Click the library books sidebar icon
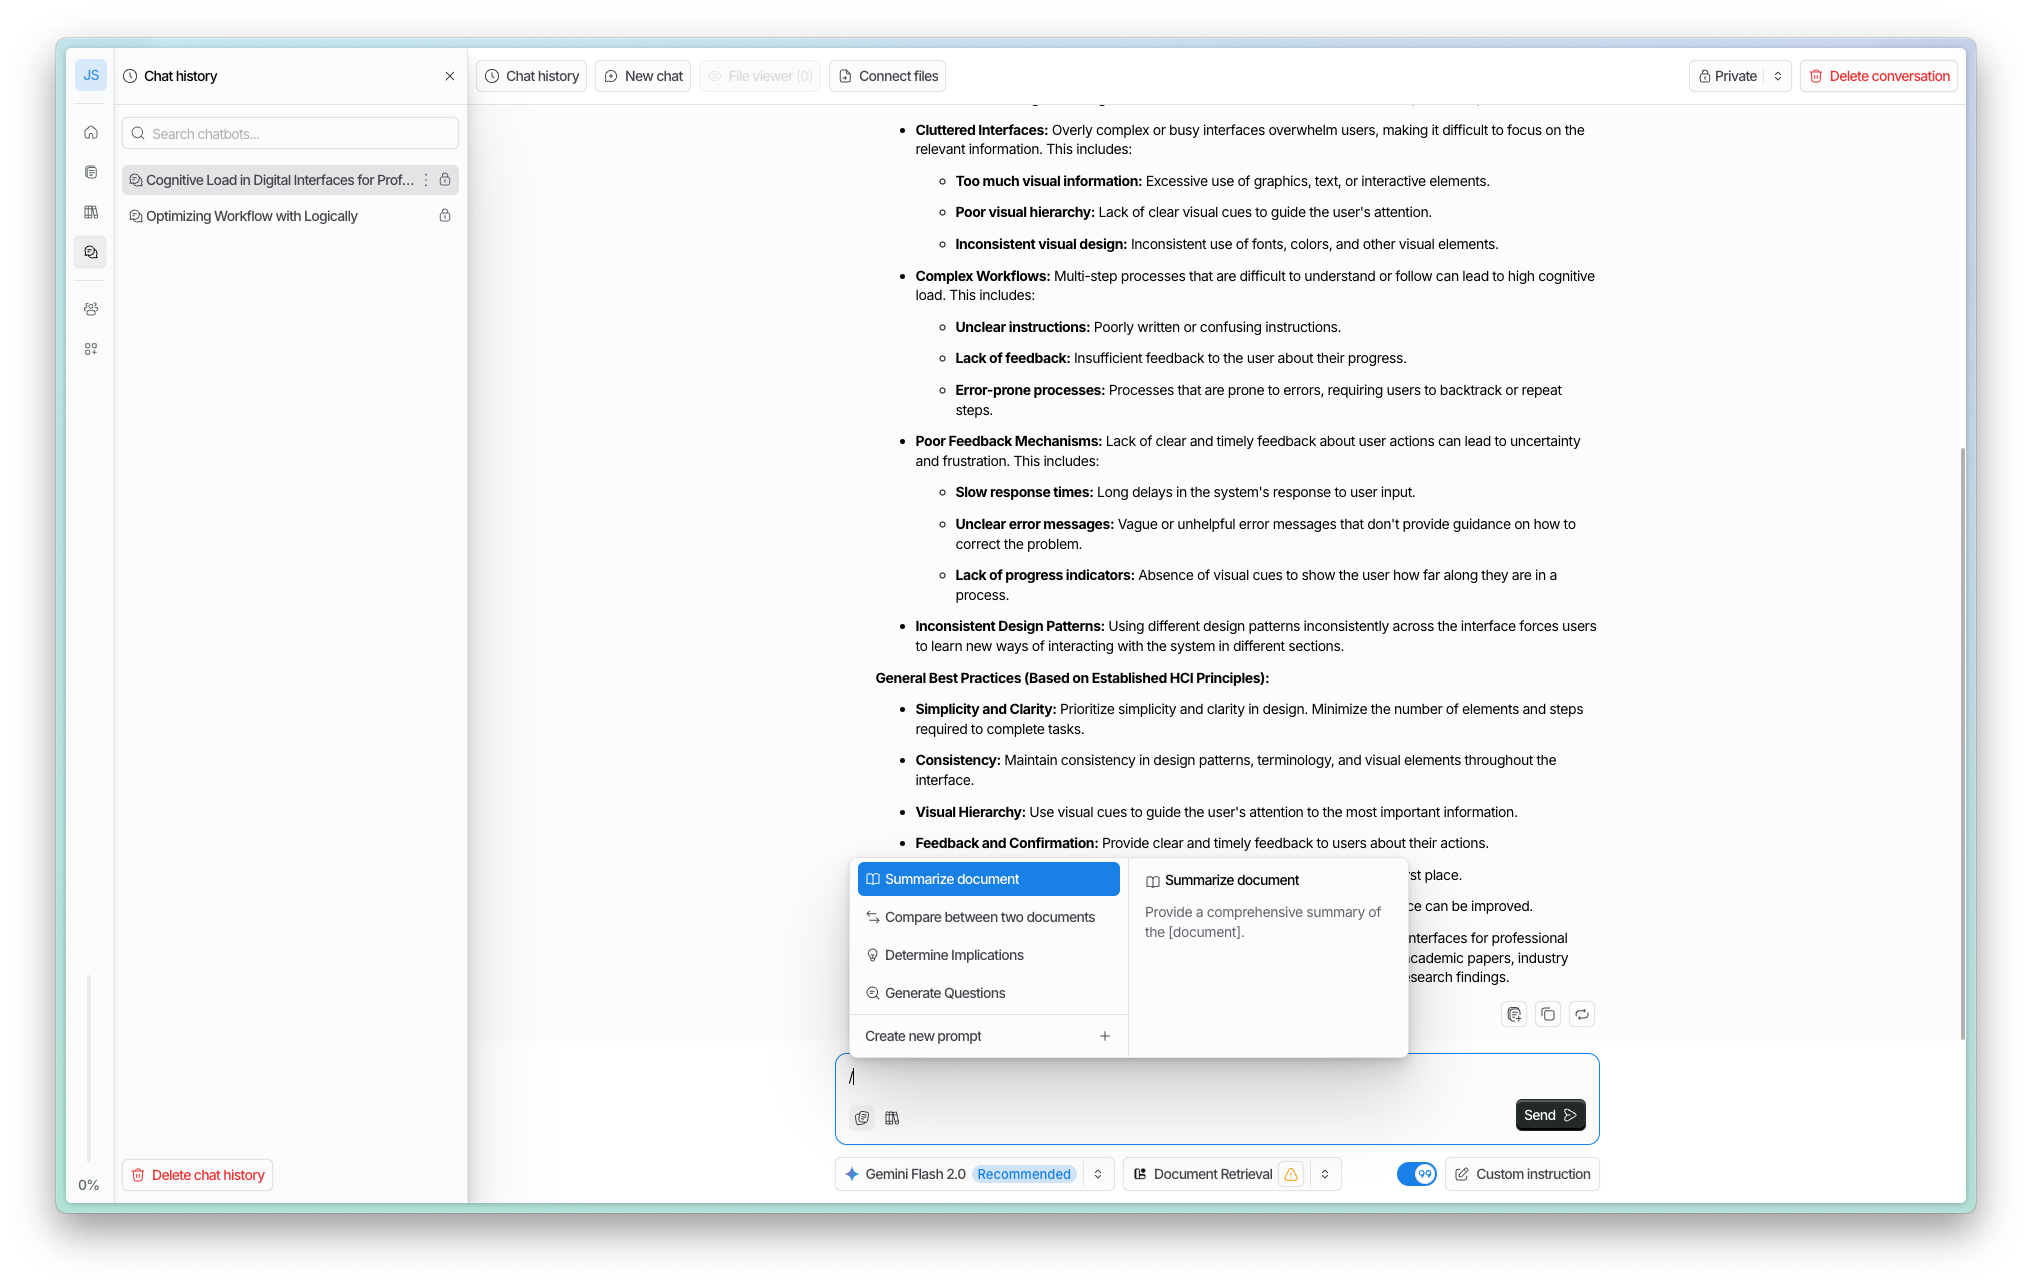Image resolution: width=2032 pixels, height=1287 pixels. tap(91, 212)
